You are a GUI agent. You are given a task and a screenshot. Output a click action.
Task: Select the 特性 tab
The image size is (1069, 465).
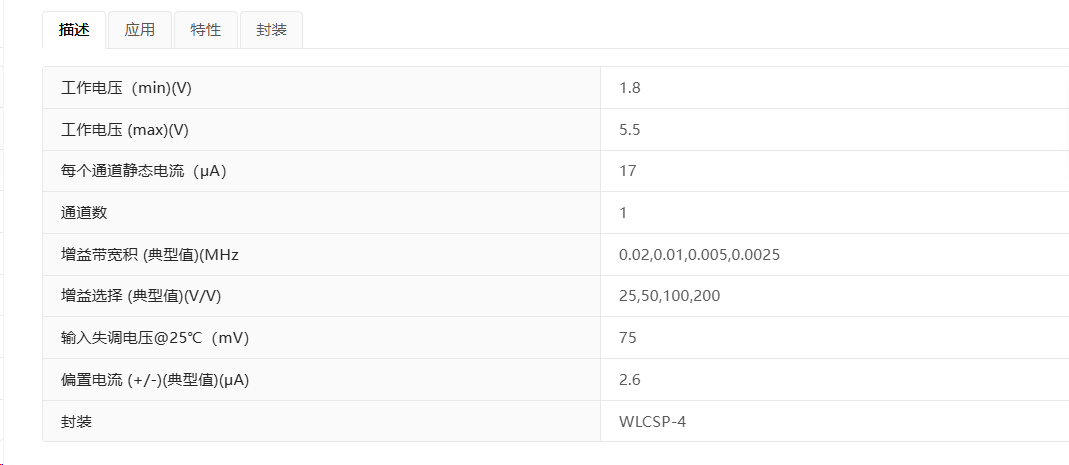206,30
